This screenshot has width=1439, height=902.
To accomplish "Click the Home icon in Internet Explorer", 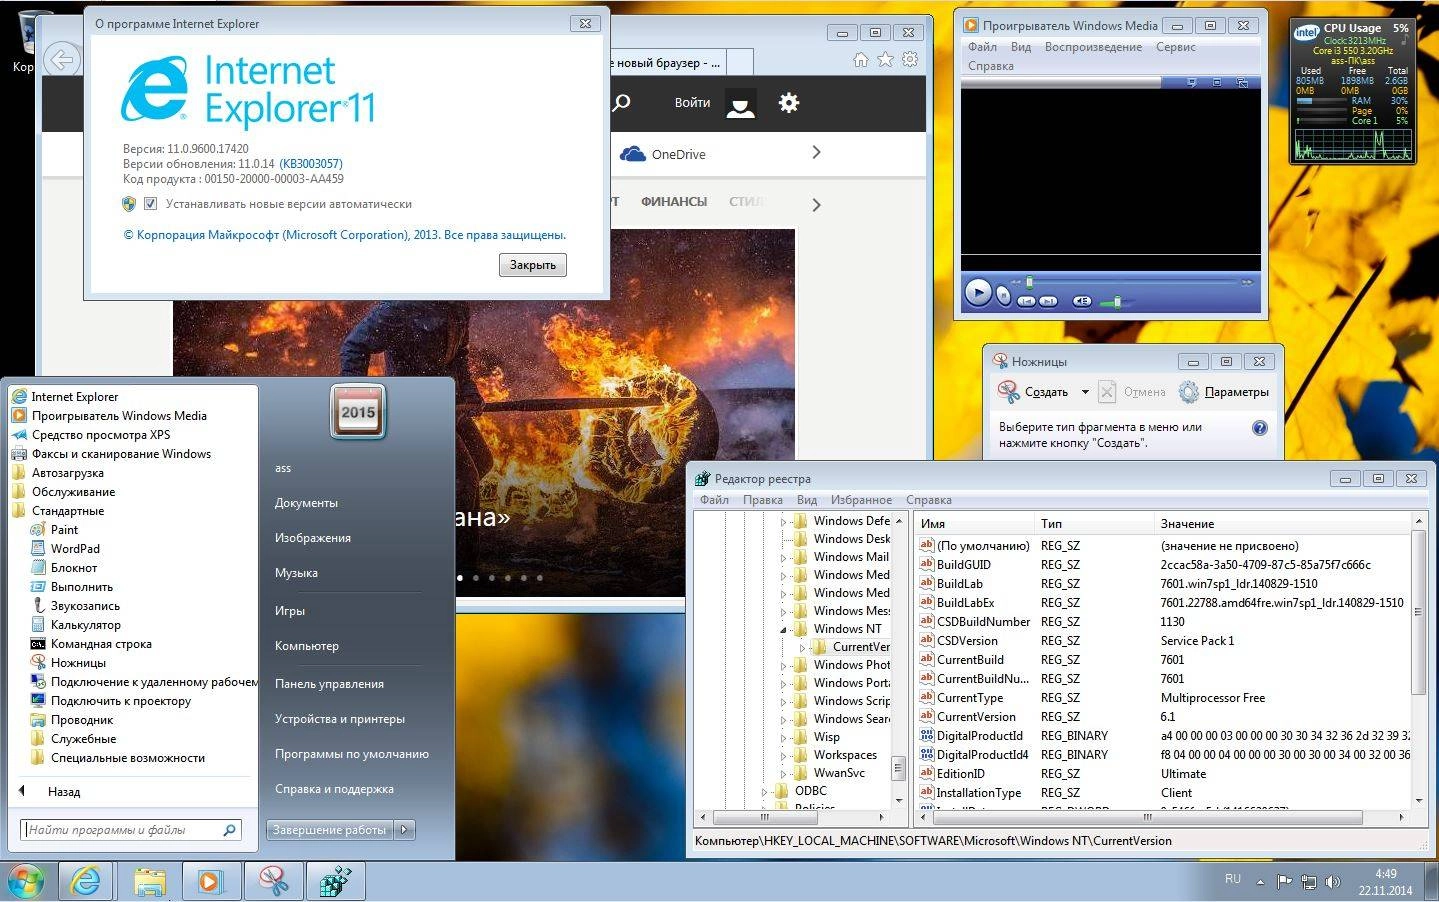I will point(861,60).
